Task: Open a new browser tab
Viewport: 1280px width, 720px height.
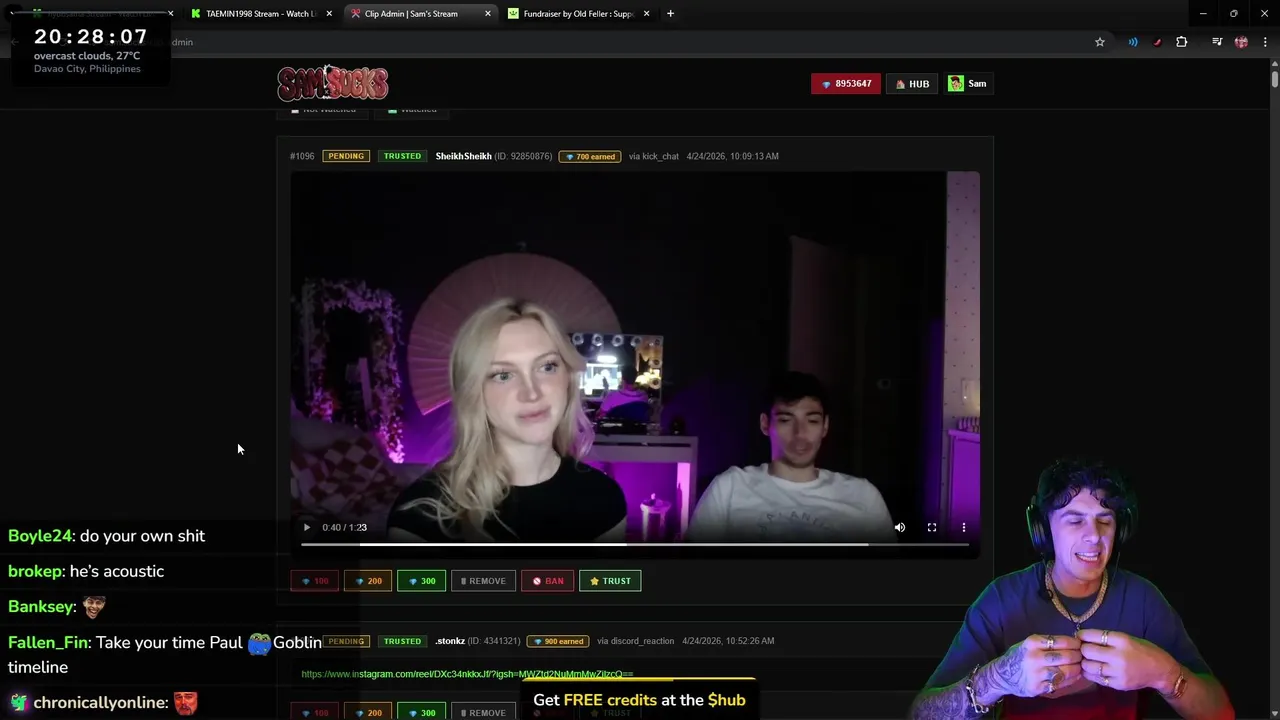Action: 670,14
